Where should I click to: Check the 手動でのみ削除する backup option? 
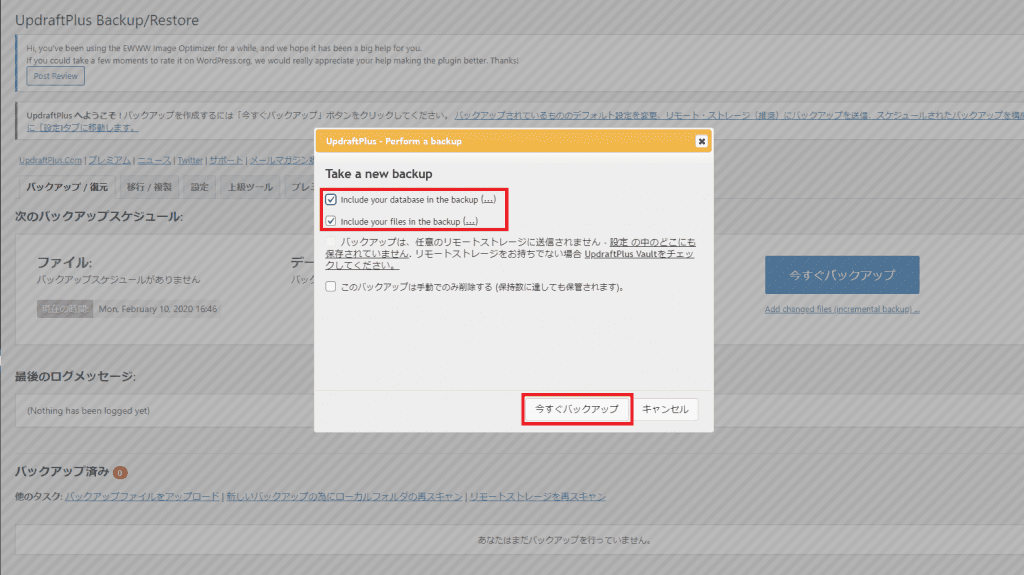coord(331,287)
